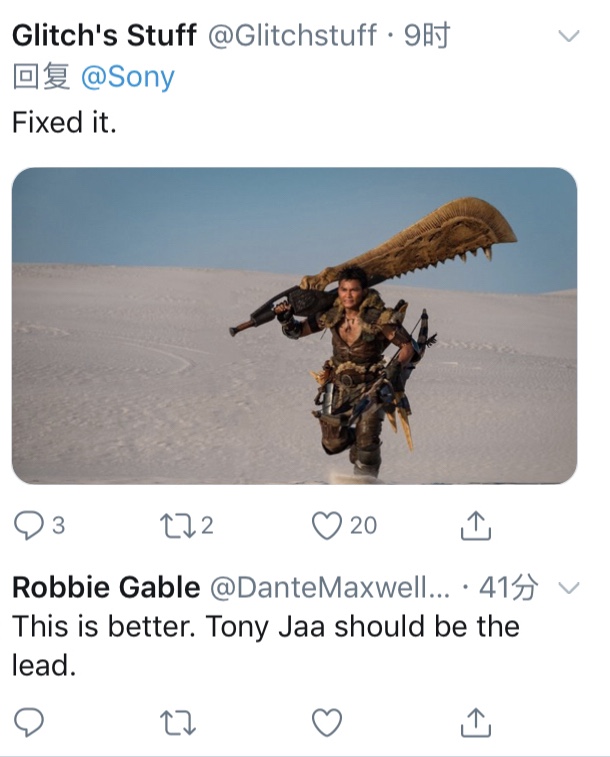View the desert warrior image full screen
Viewport: 610px width, 757px height.
click(294, 326)
